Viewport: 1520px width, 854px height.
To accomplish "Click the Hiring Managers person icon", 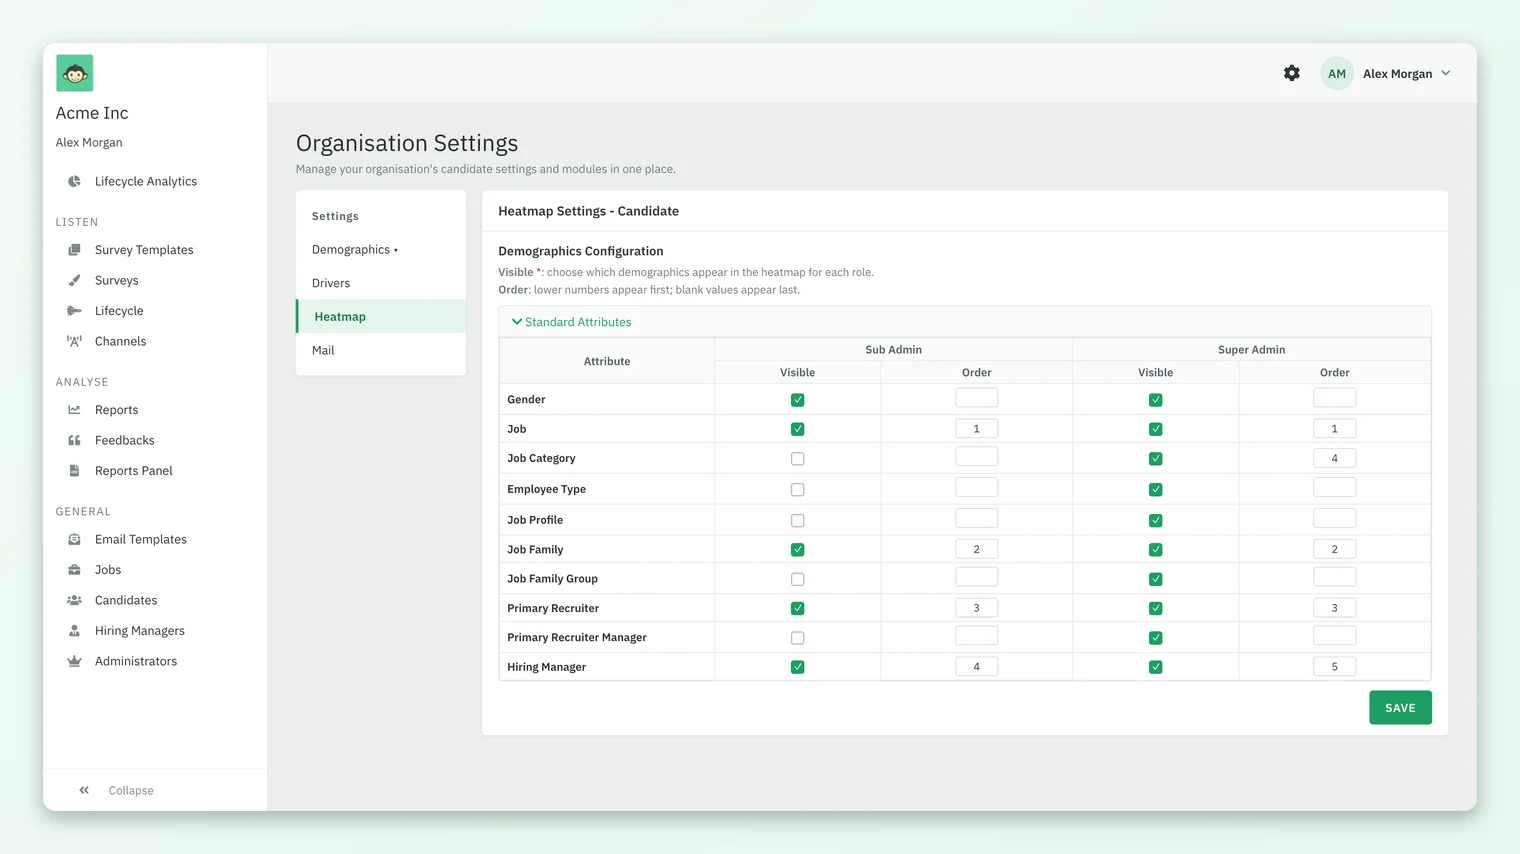I will coord(74,631).
